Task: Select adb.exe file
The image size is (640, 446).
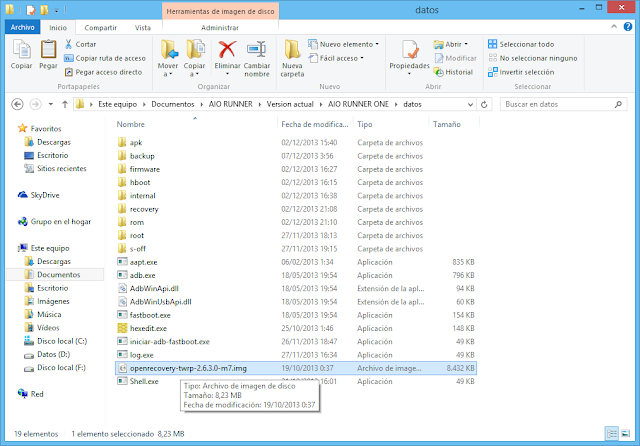Action: tap(136, 275)
